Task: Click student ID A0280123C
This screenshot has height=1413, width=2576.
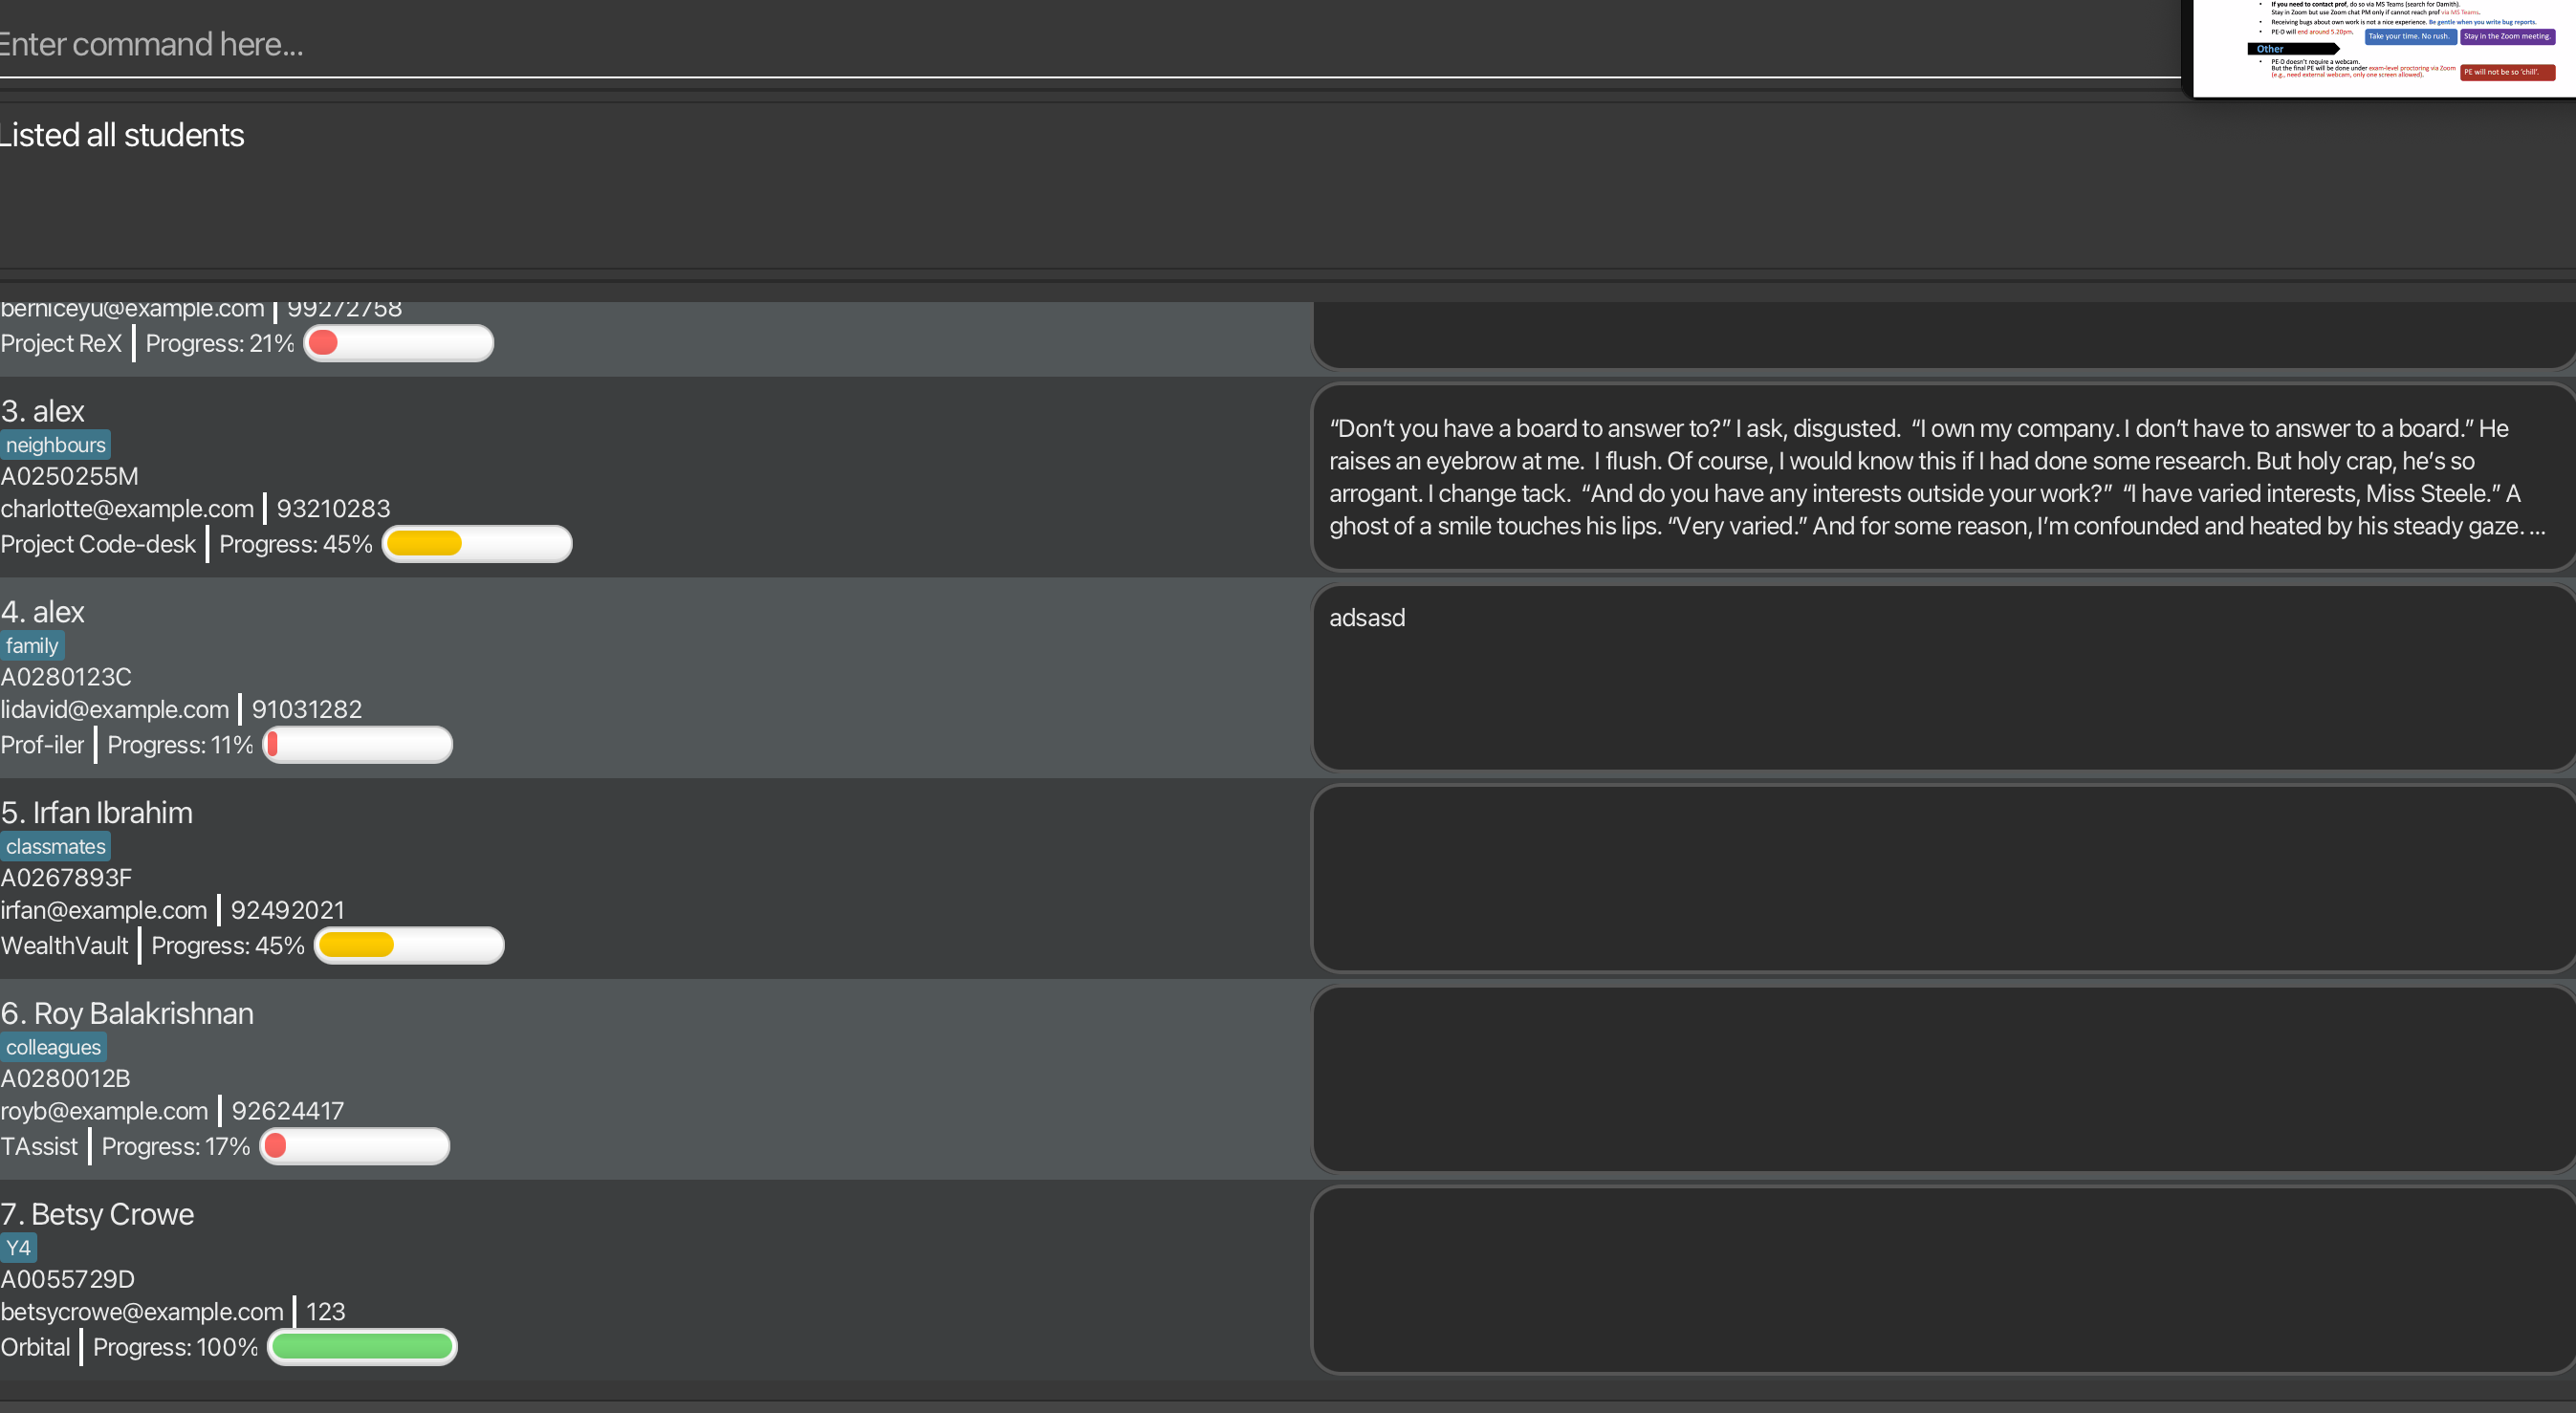Action: [x=66, y=677]
